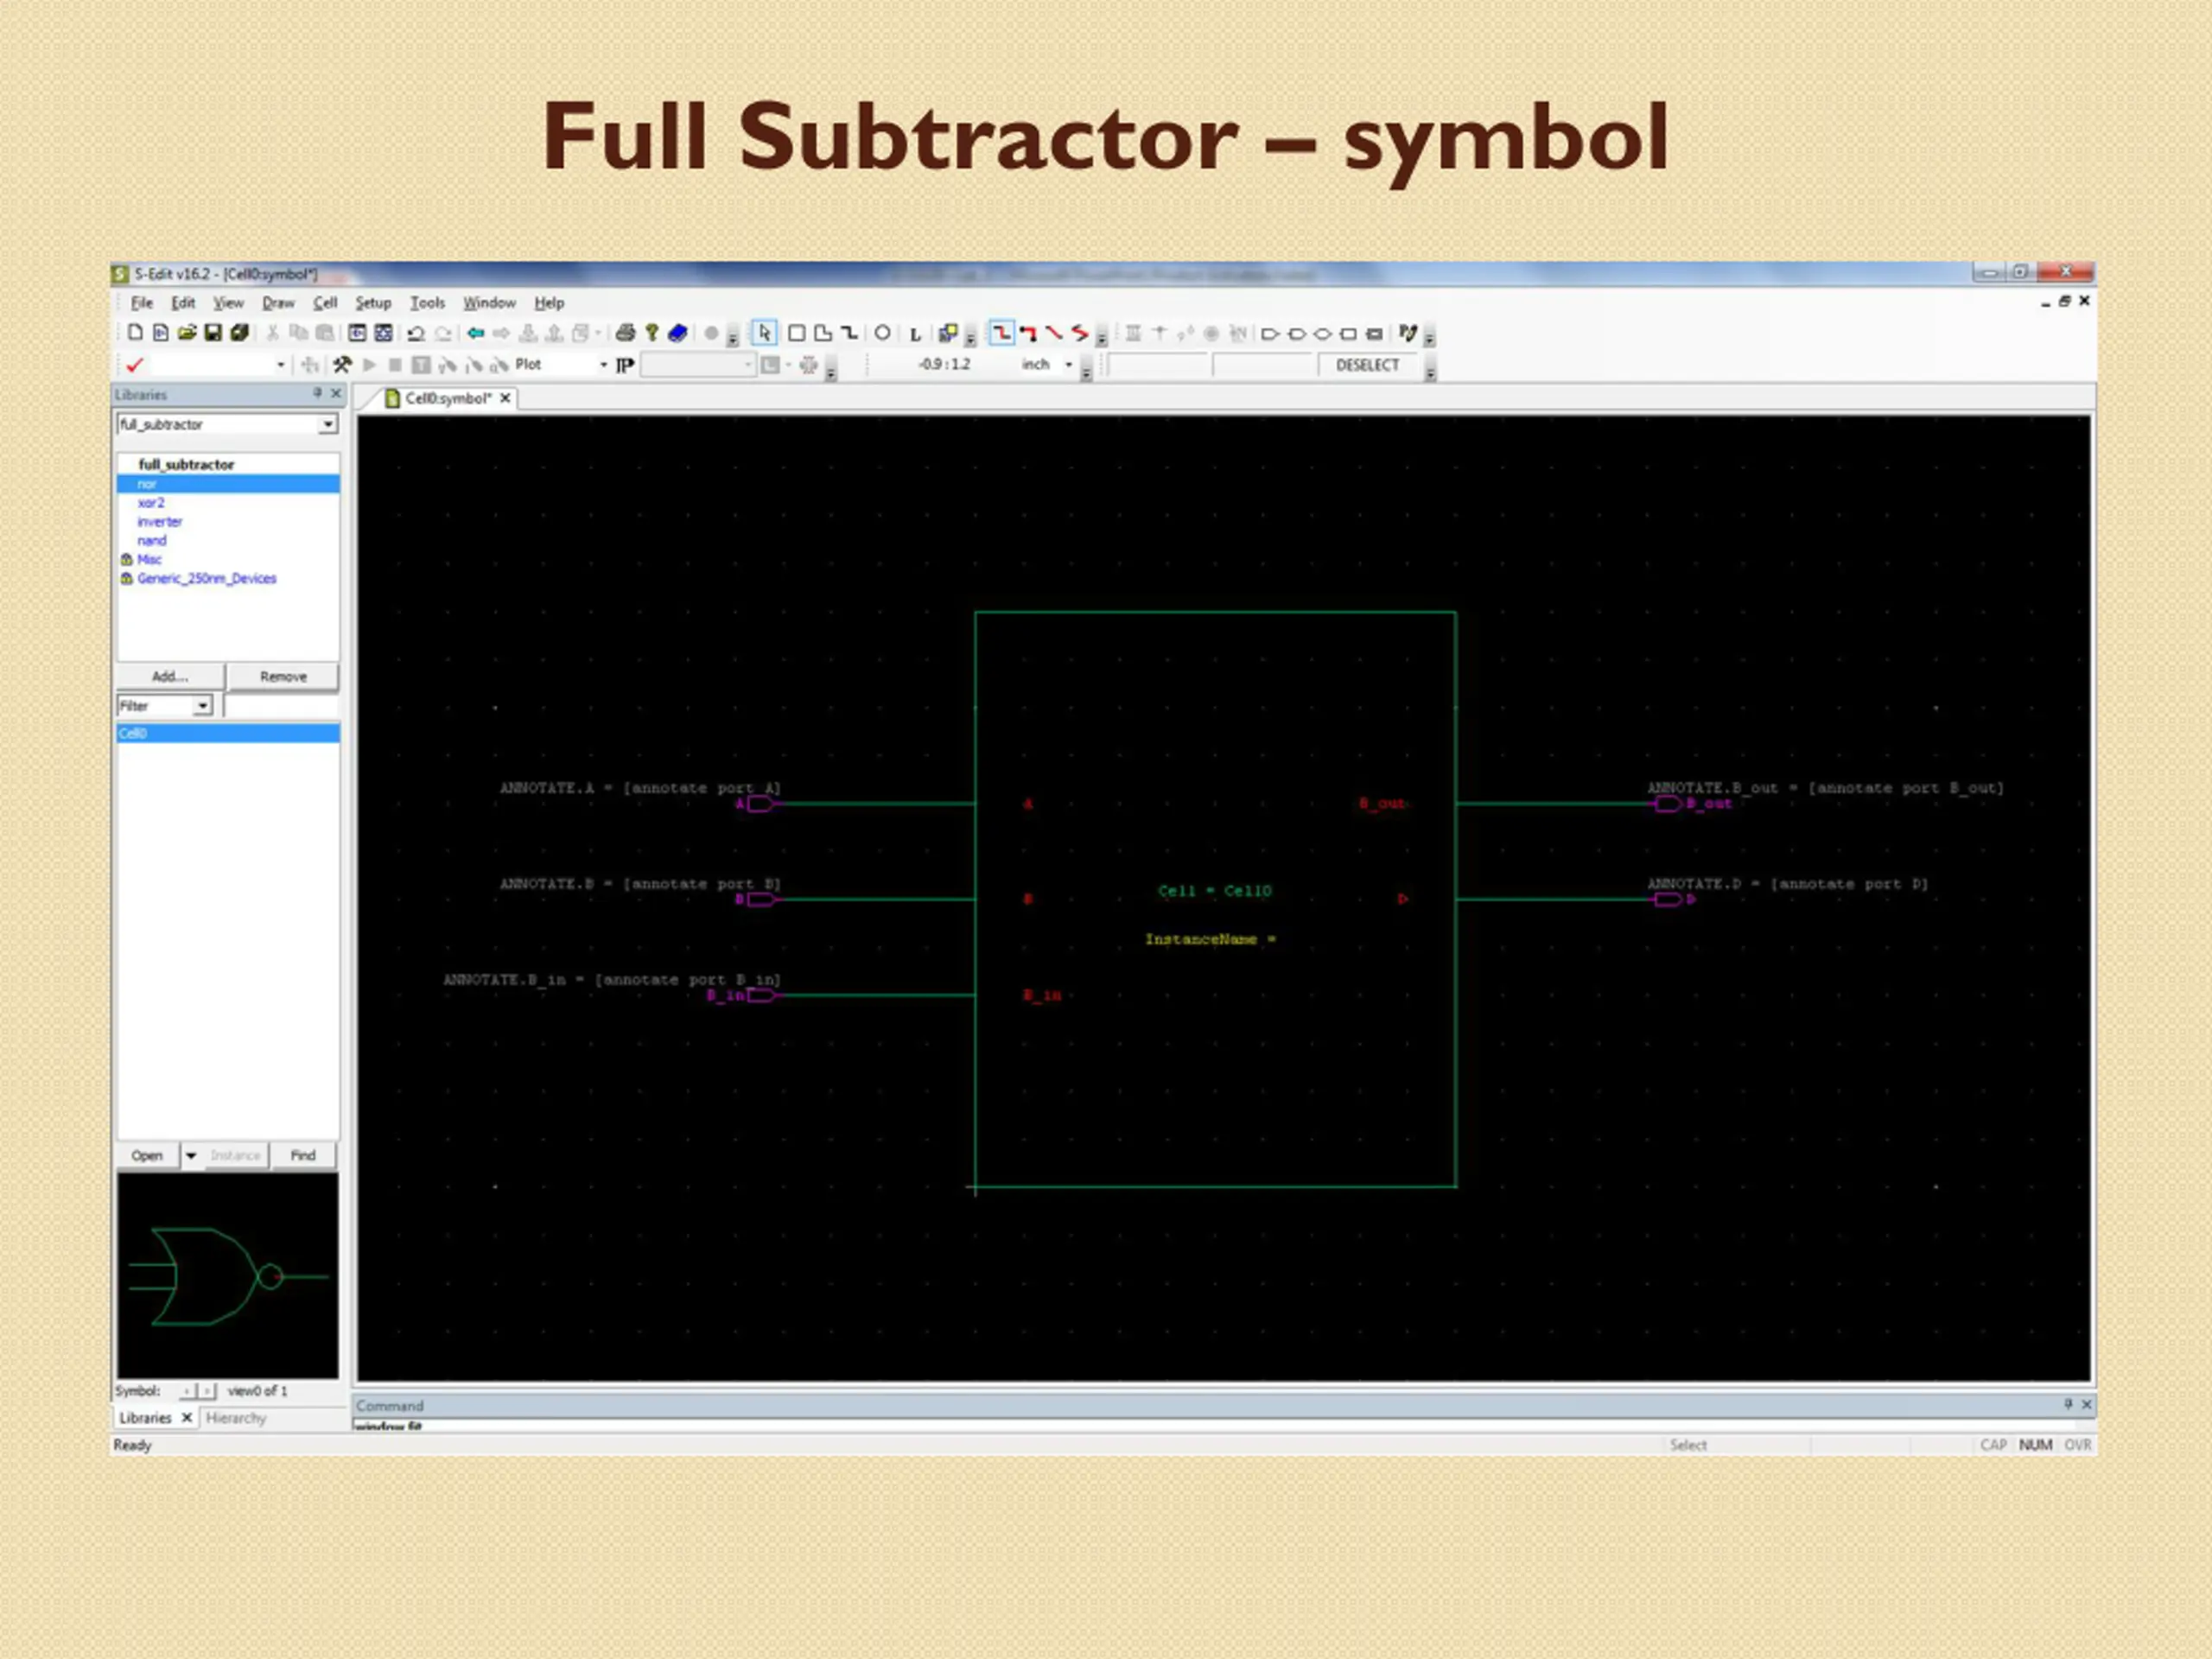Select the inverter library entry

160,522
